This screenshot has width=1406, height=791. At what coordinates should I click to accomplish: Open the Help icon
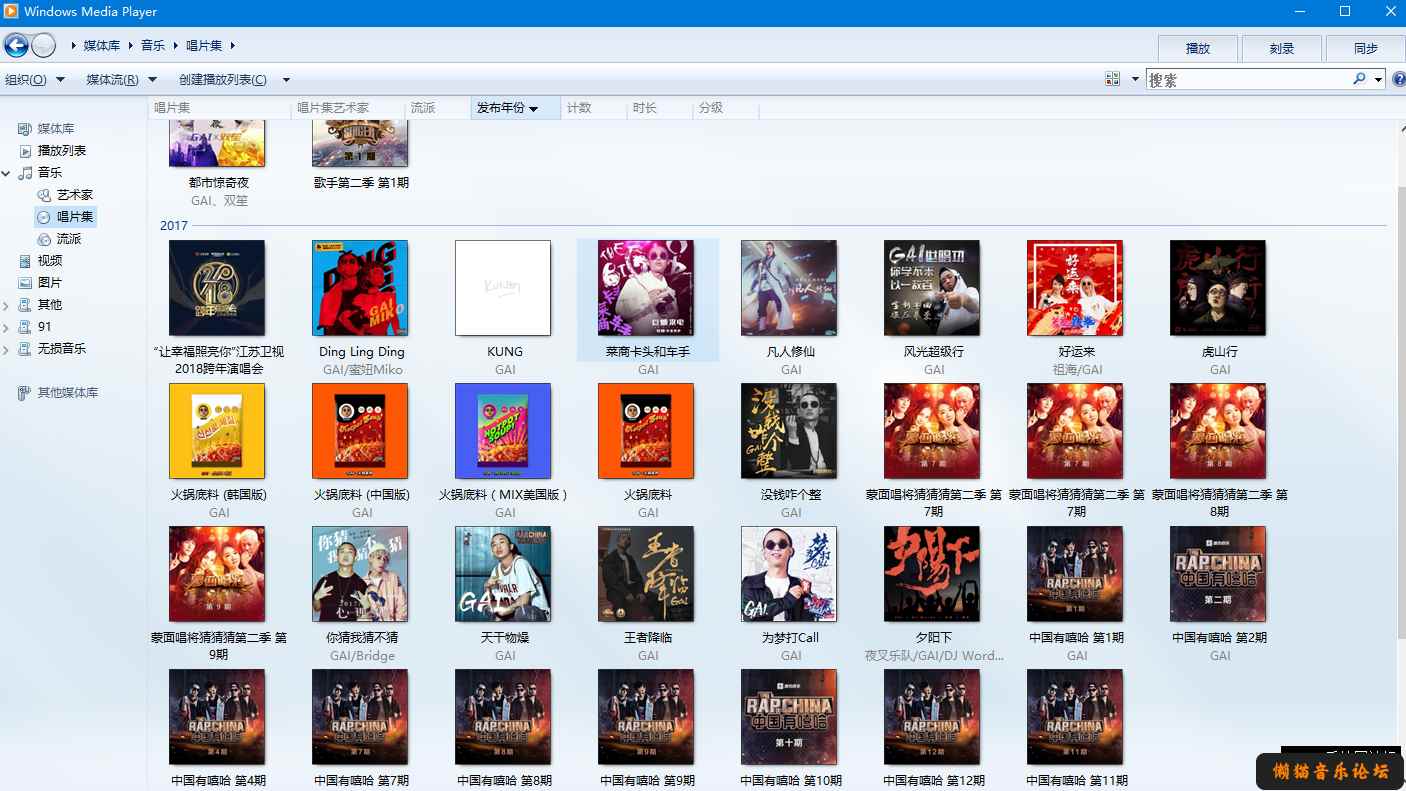[x=1398, y=79]
